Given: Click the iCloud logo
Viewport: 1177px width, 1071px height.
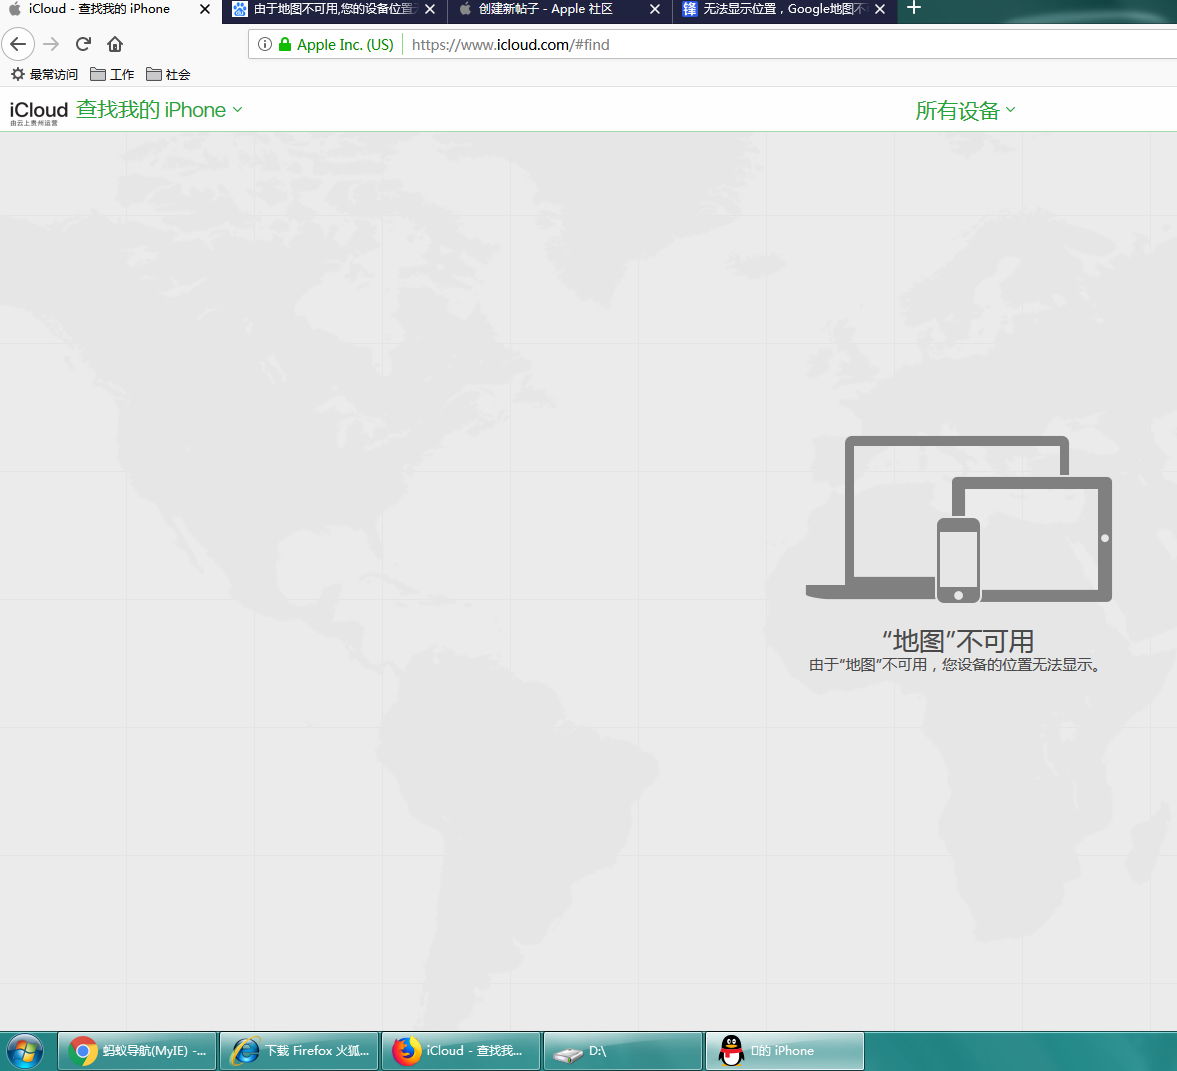Looking at the screenshot, I should (39, 110).
